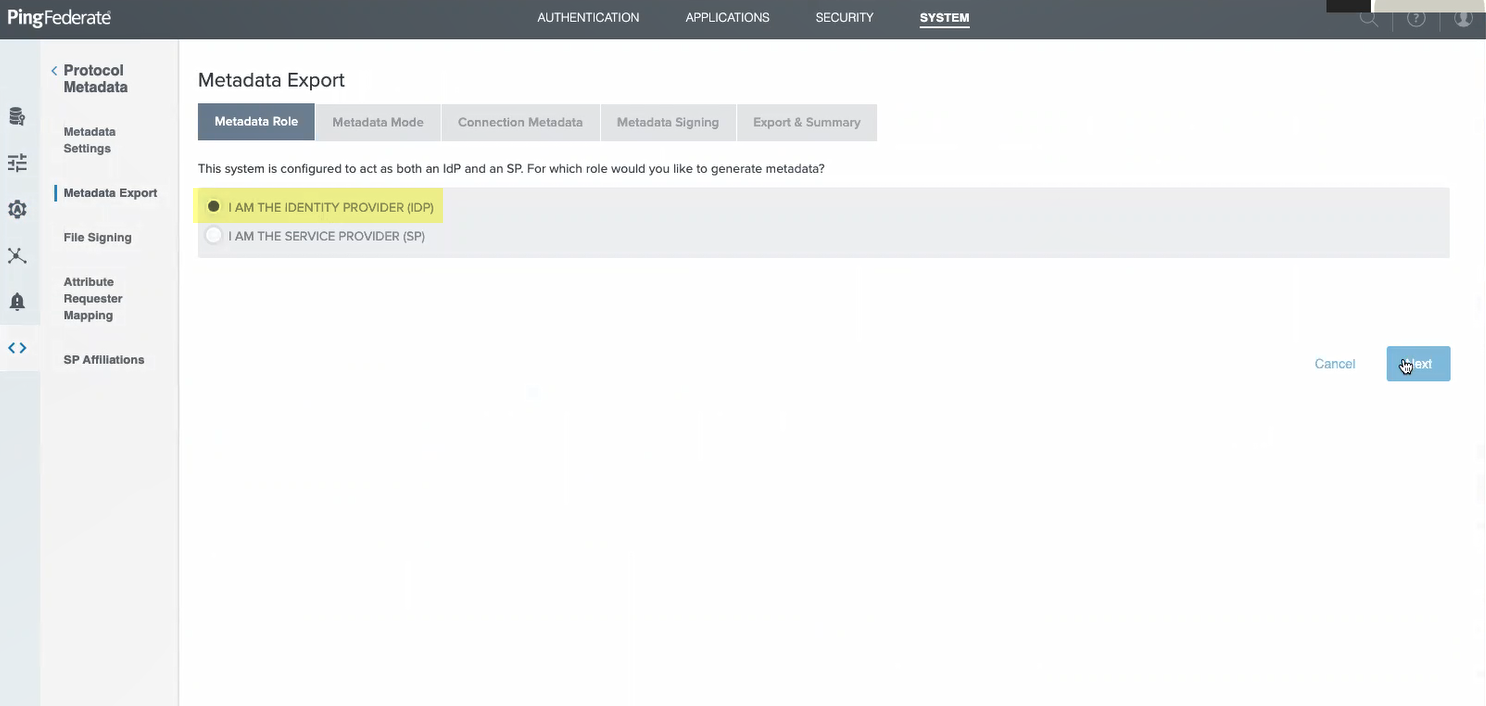Open the Security menu

(x=844, y=18)
